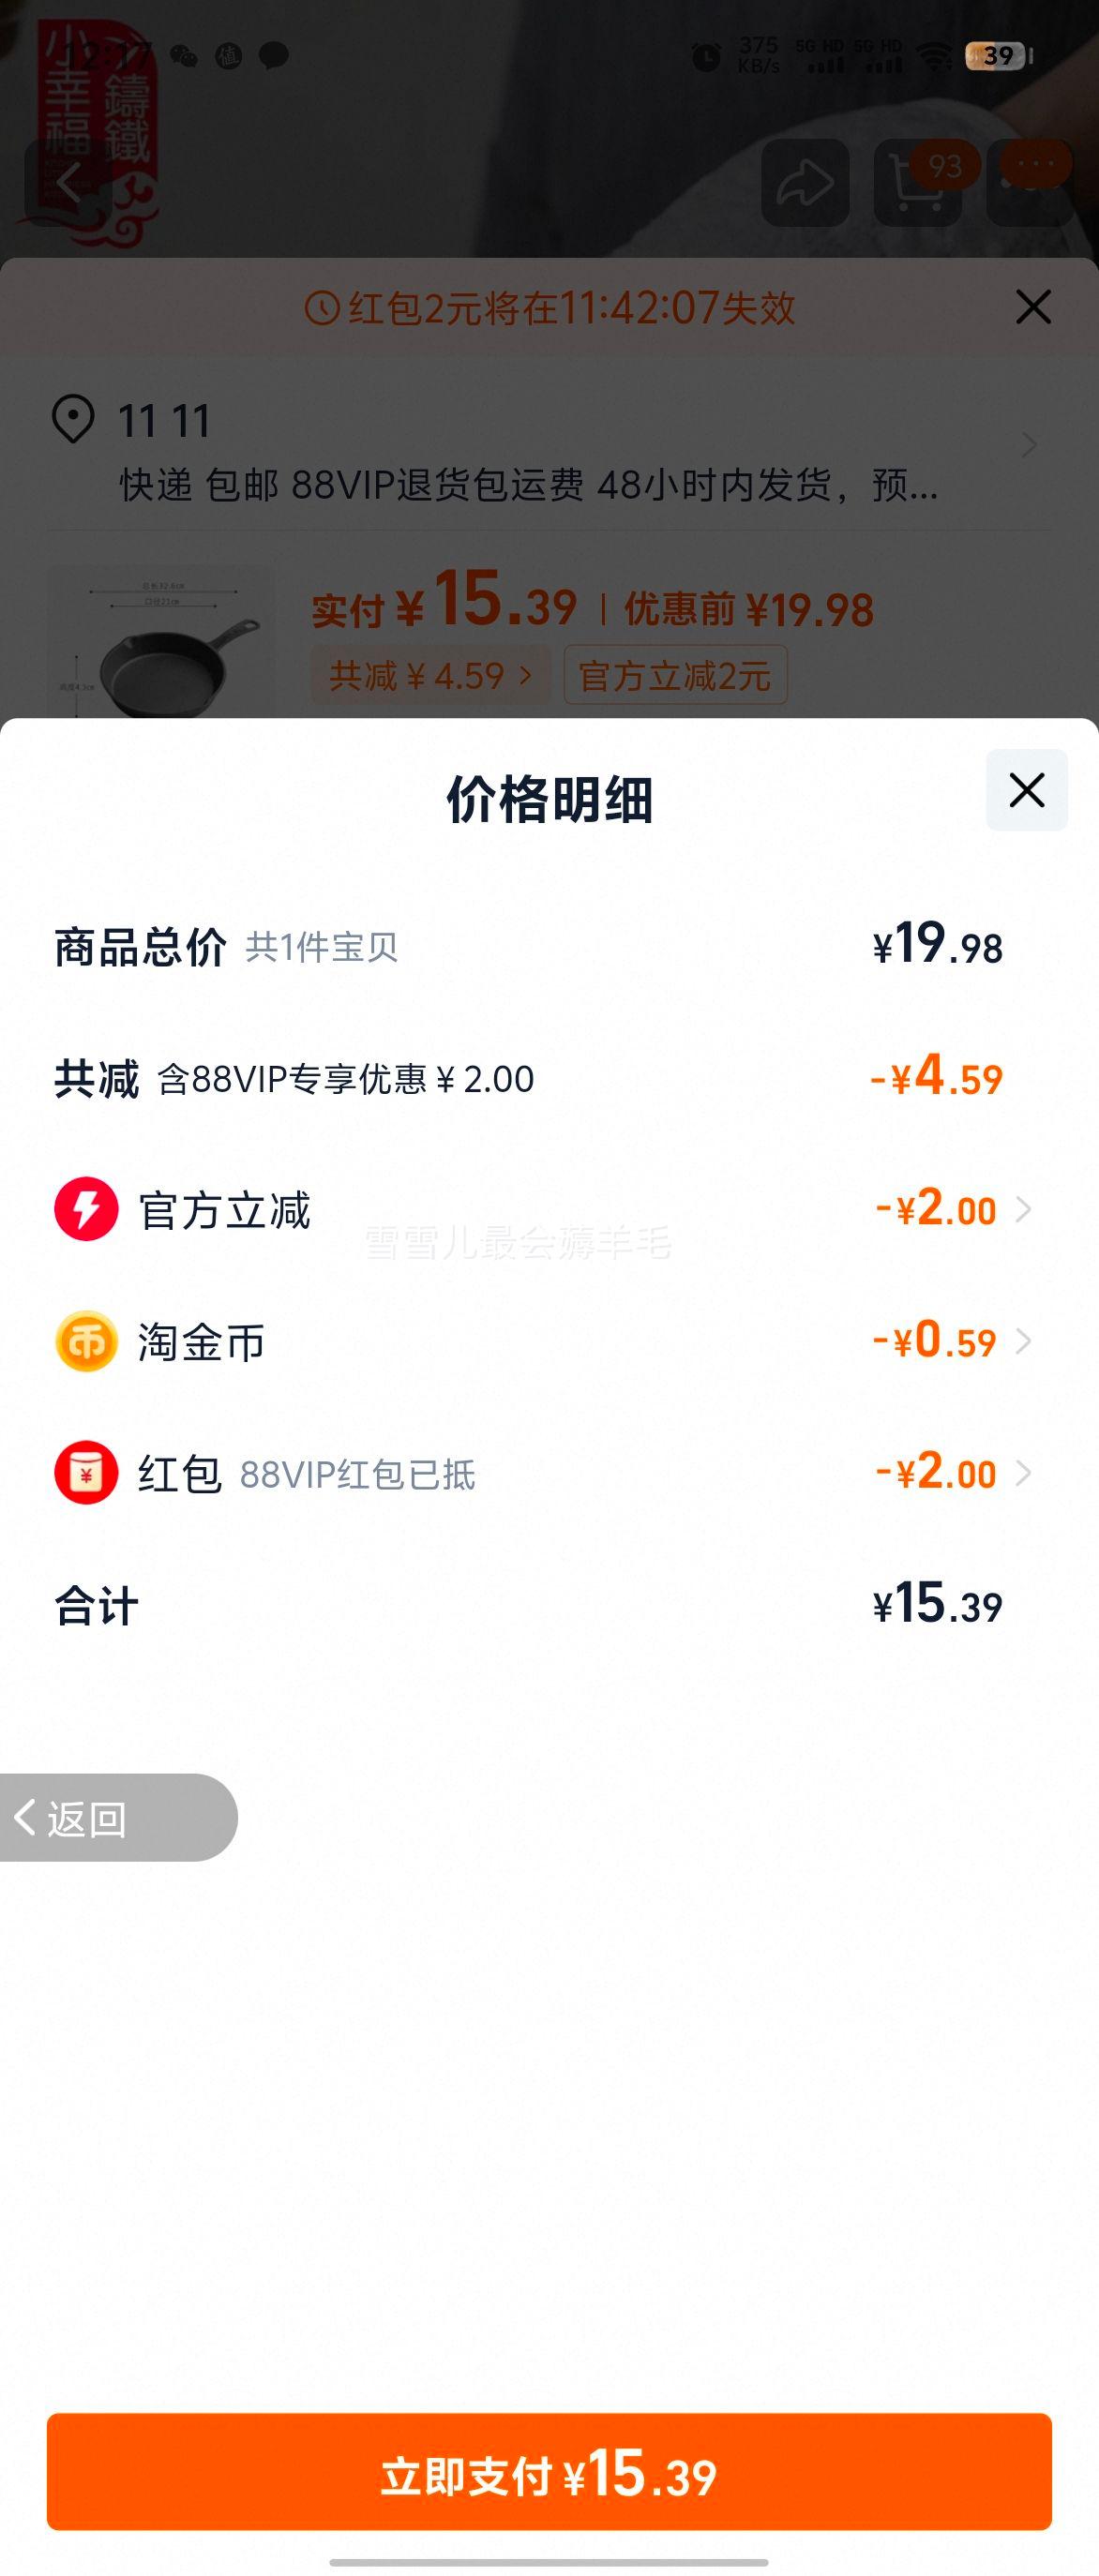Tap the 淘金币 gold coin icon
This screenshot has width=1099, height=2576.
tap(86, 1341)
